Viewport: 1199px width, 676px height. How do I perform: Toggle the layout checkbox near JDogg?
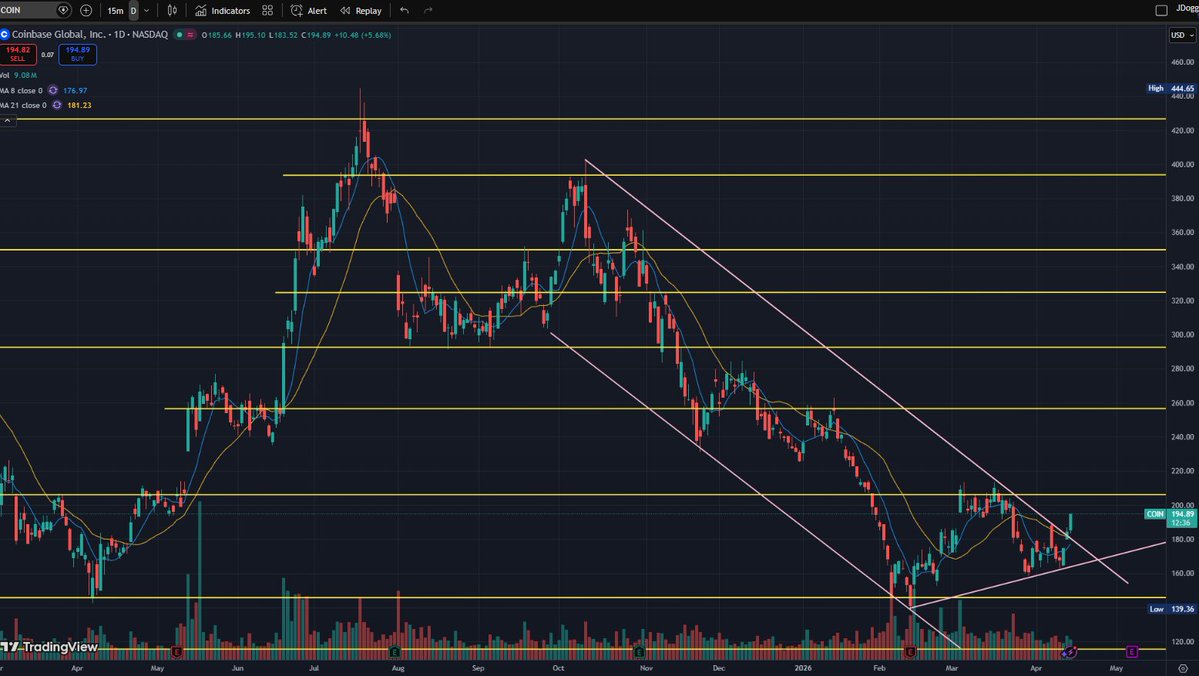click(x=1161, y=10)
